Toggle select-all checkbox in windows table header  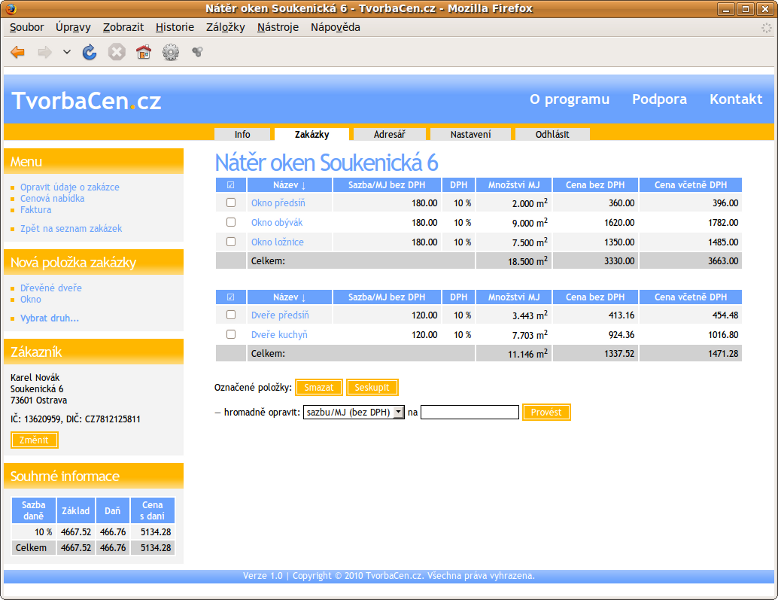pos(230,185)
